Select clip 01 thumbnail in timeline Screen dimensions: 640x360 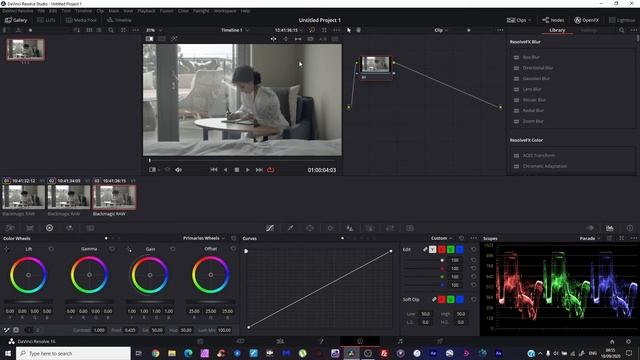click(24, 197)
